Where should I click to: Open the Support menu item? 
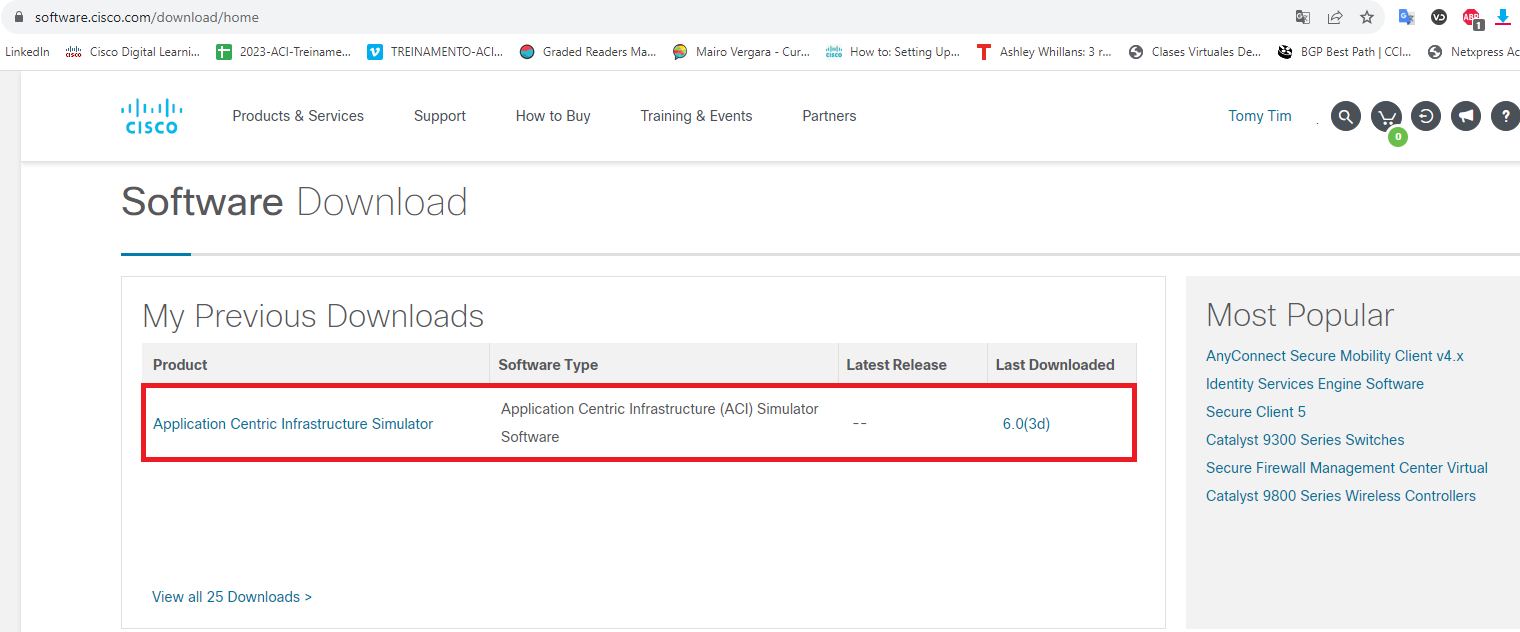pyautogui.click(x=439, y=115)
